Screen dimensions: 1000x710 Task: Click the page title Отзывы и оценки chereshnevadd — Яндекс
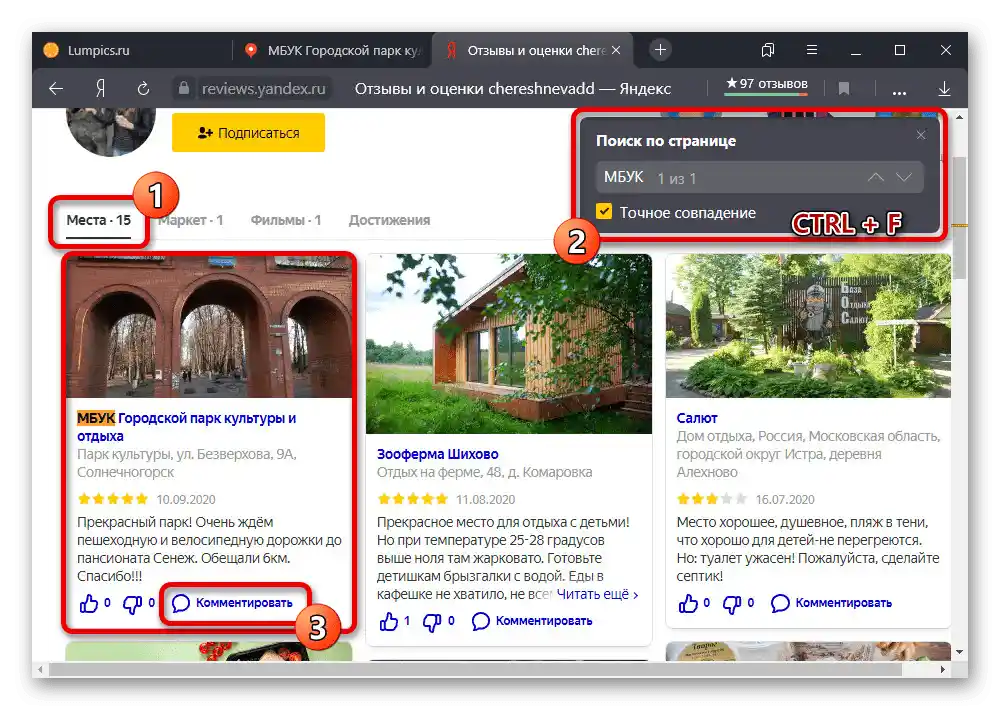pyautogui.click(x=513, y=89)
